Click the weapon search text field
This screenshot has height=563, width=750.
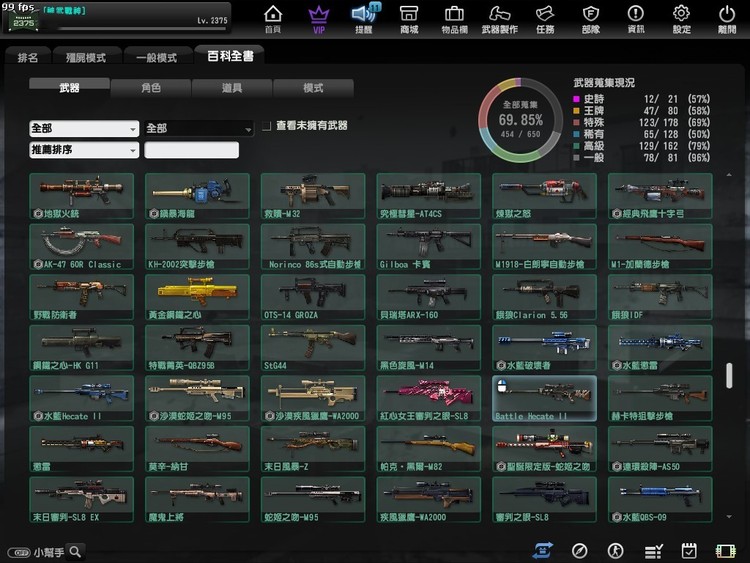(x=191, y=150)
